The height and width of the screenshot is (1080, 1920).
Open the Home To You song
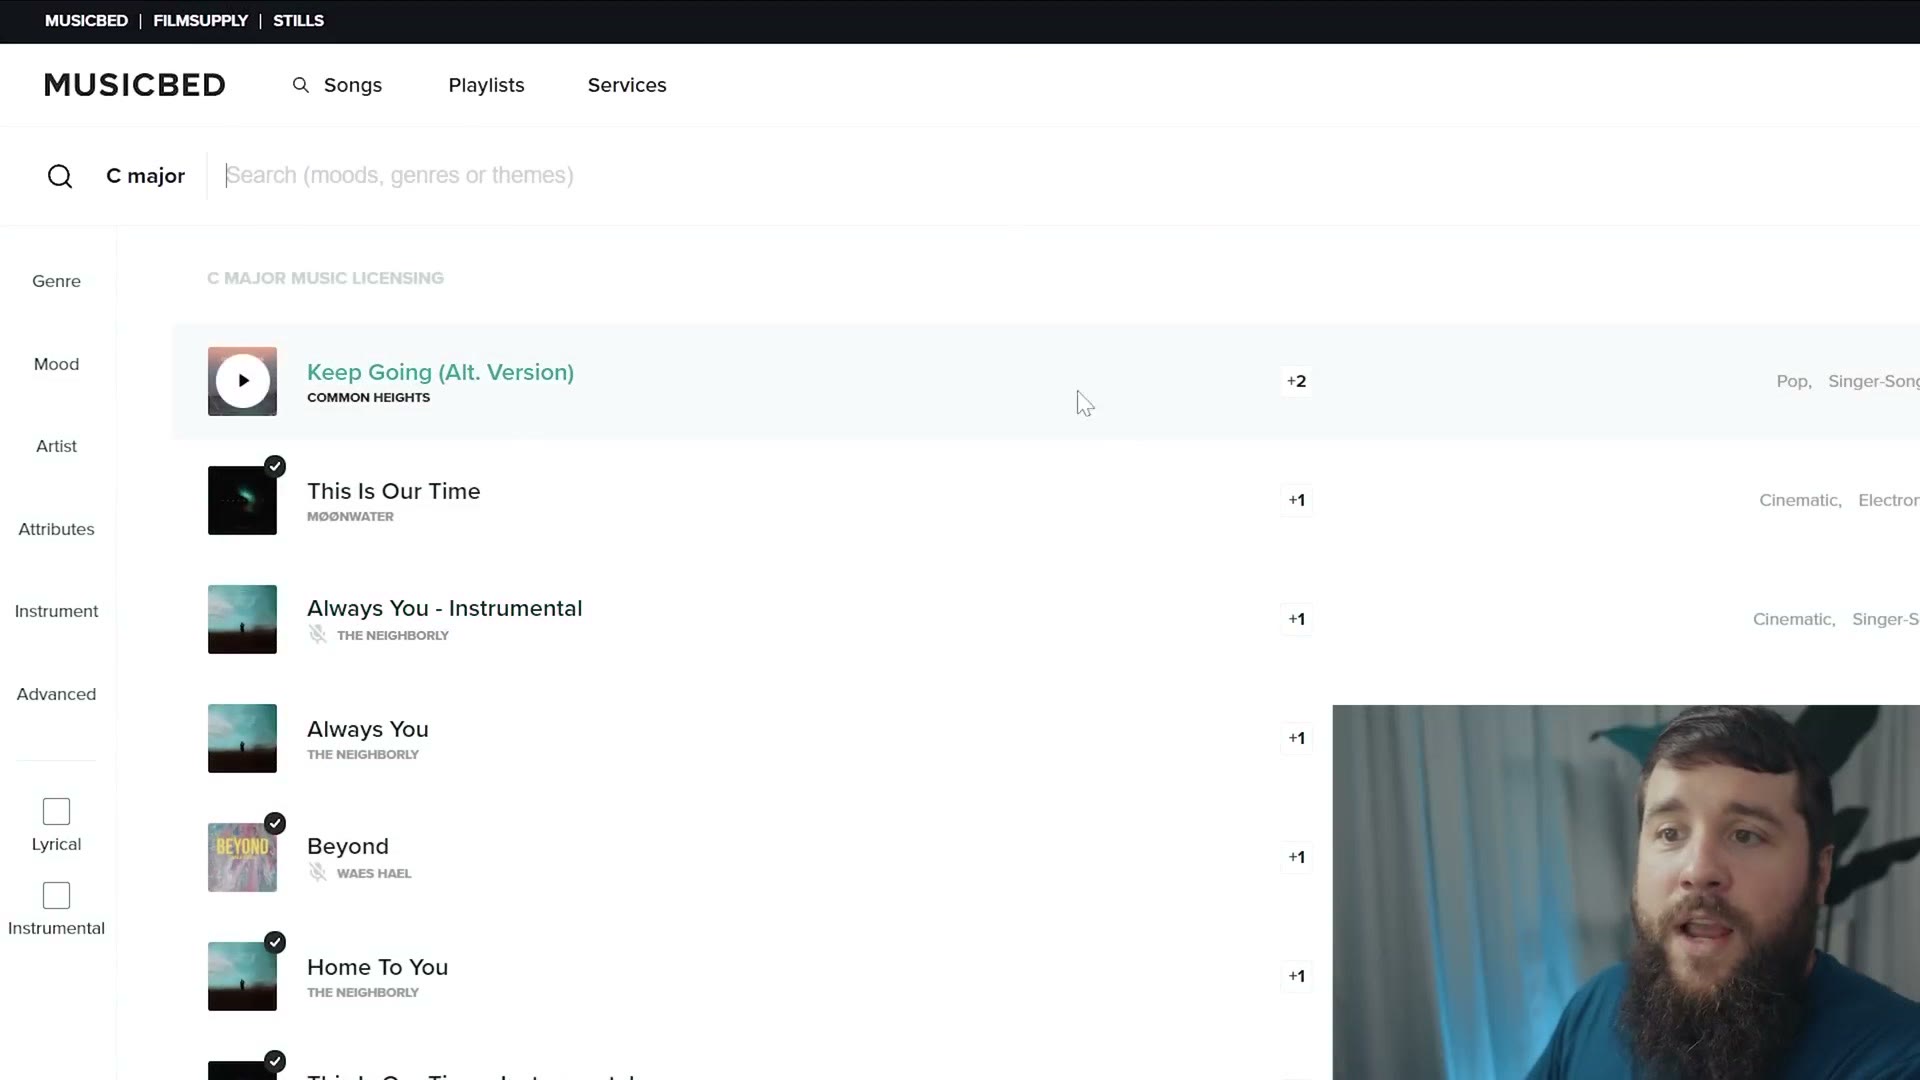[377, 968]
